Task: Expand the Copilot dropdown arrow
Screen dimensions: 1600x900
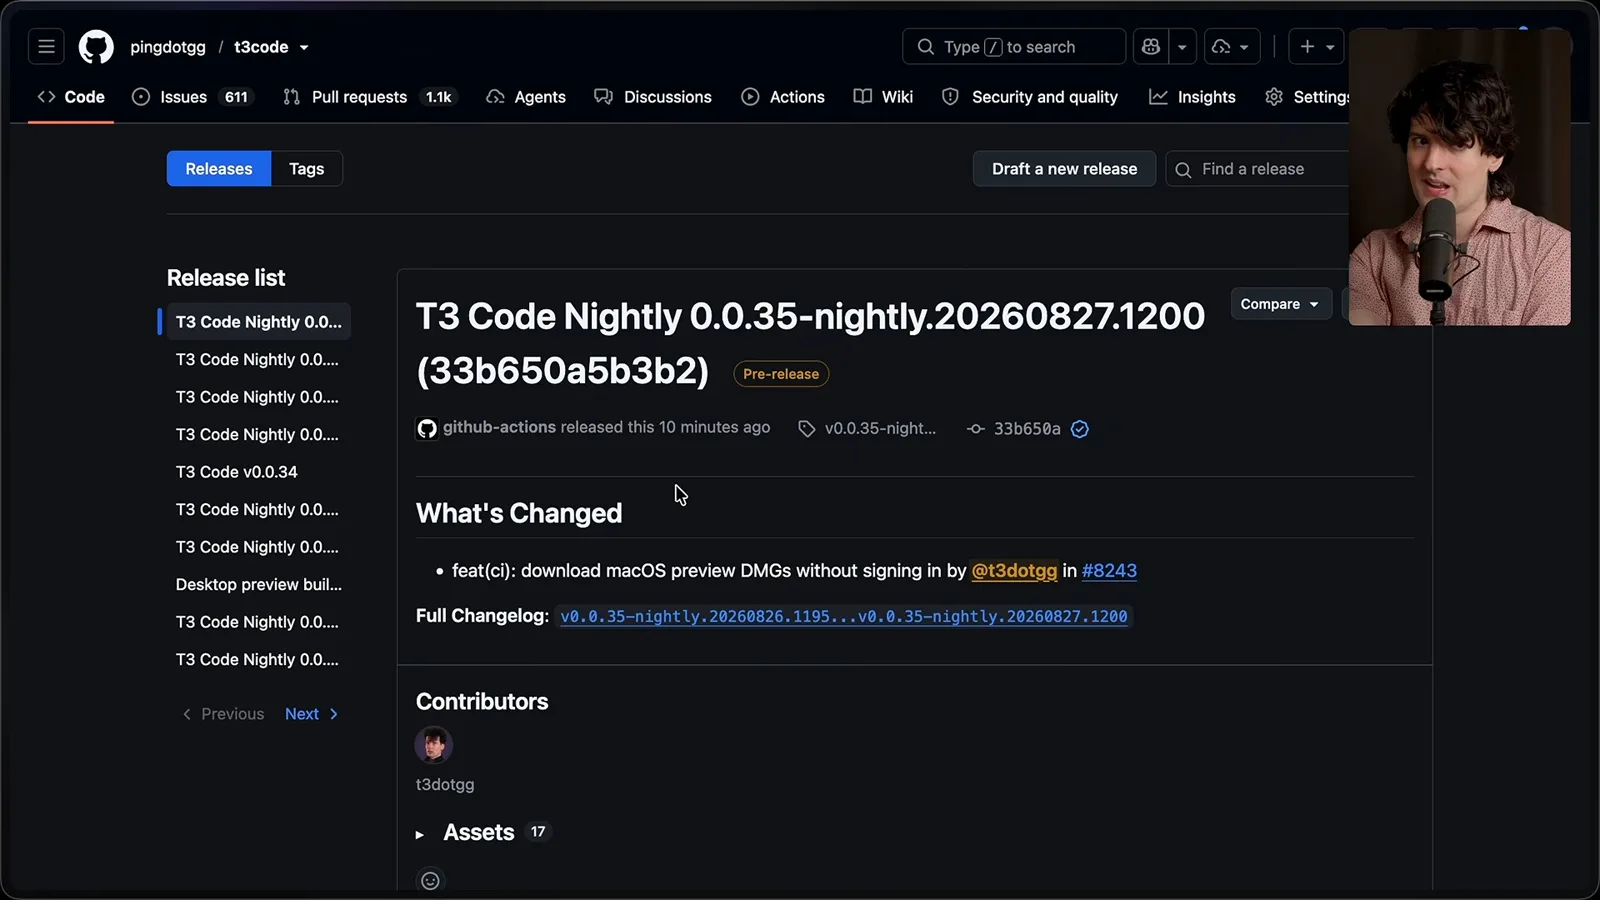Action: [x=1182, y=47]
